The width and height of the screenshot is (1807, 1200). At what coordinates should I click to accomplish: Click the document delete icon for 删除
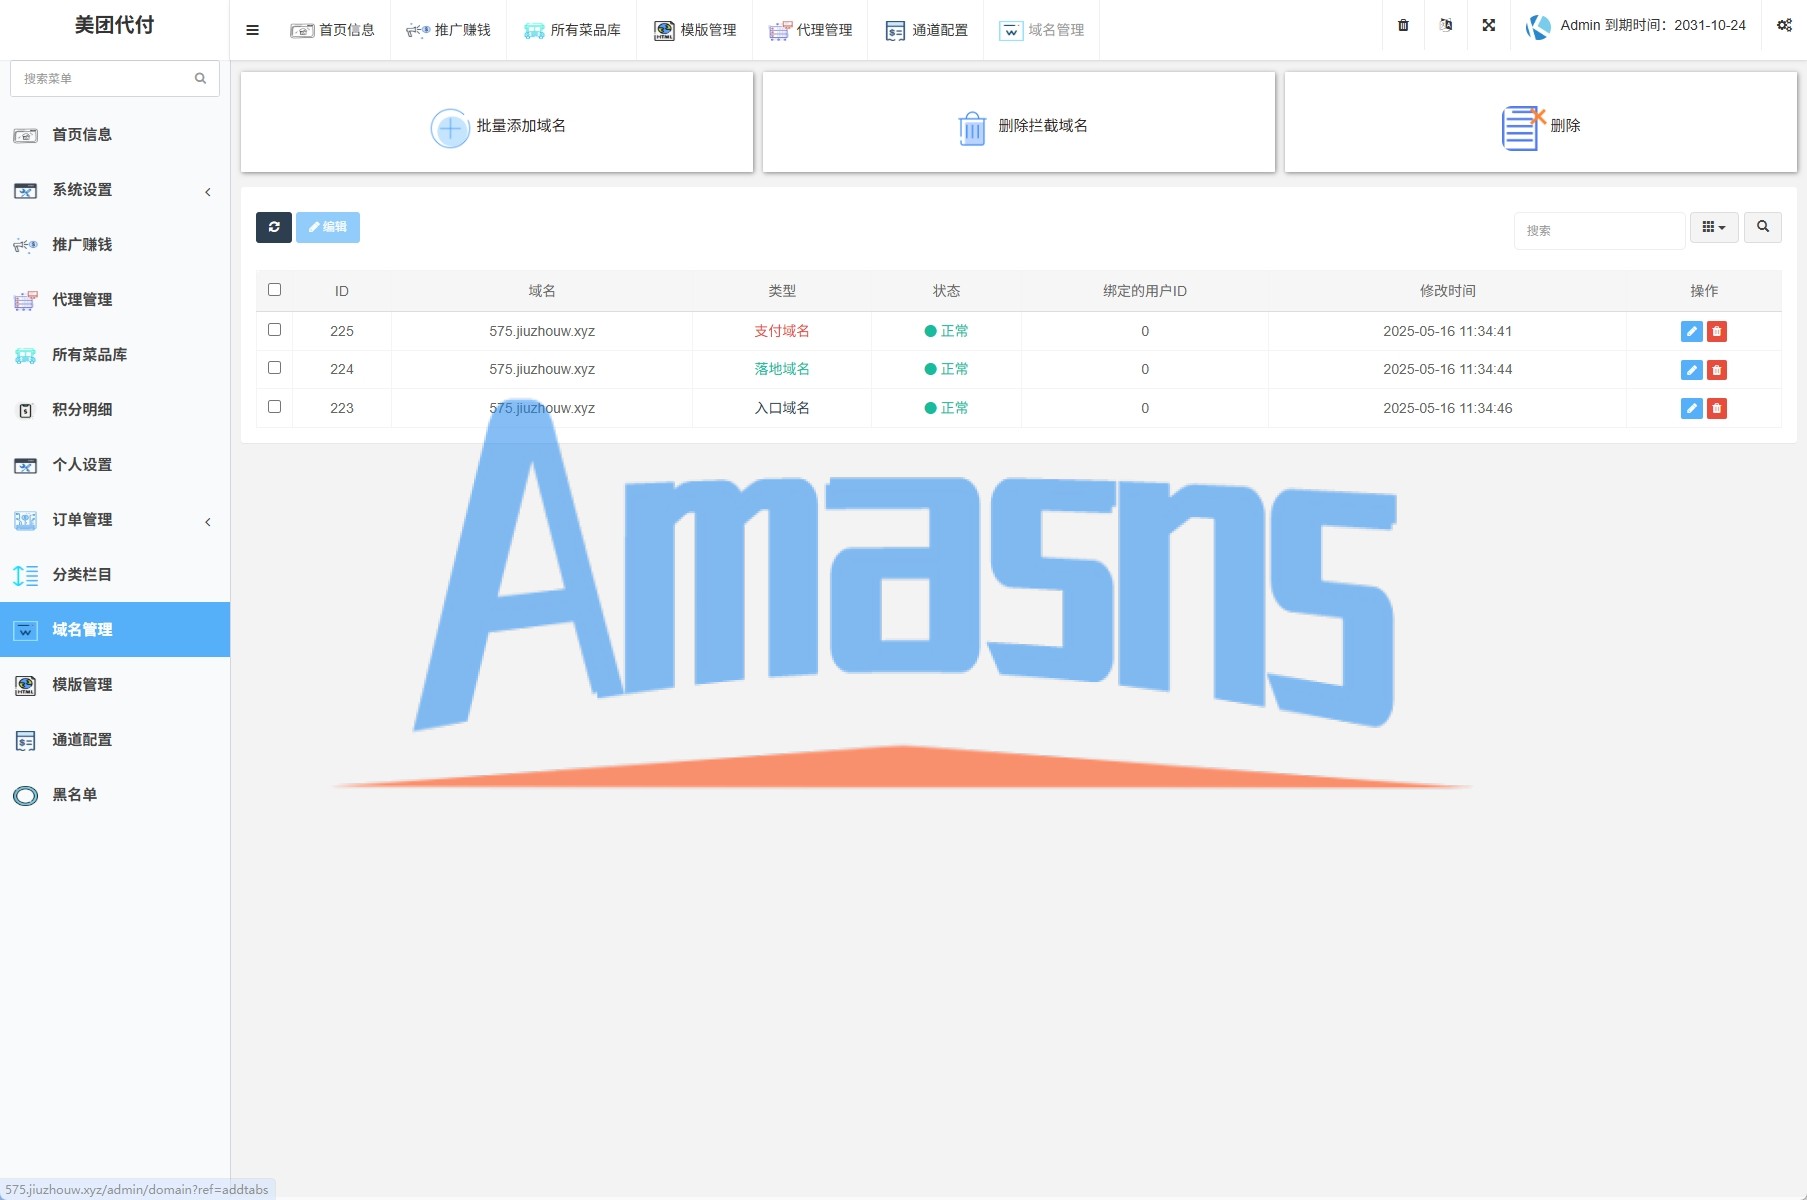tap(1523, 128)
